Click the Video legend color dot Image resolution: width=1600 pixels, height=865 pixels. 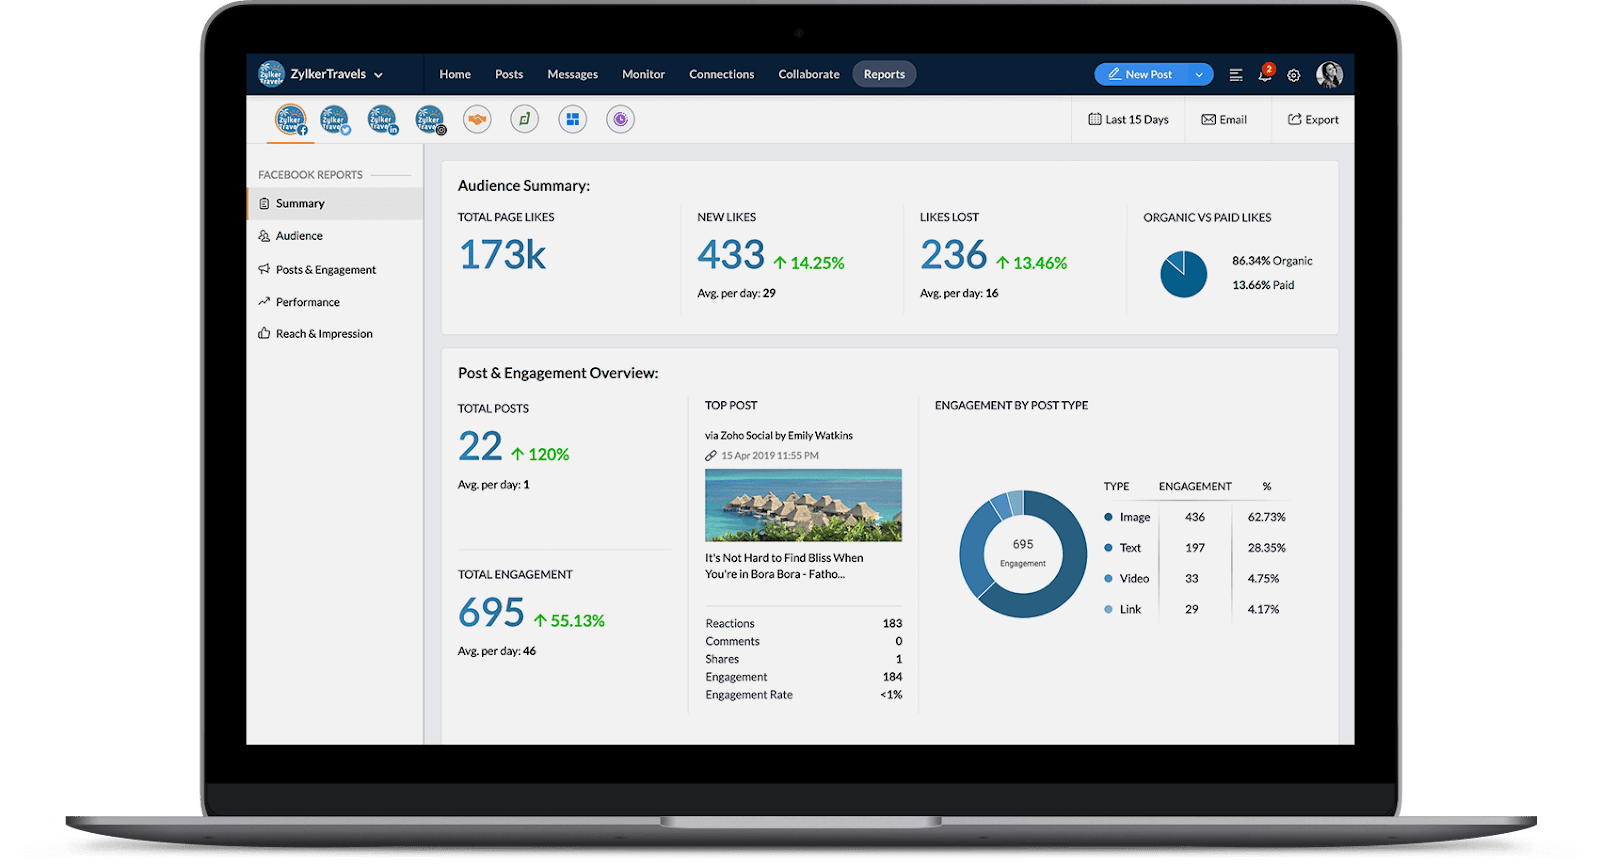click(x=1108, y=578)
